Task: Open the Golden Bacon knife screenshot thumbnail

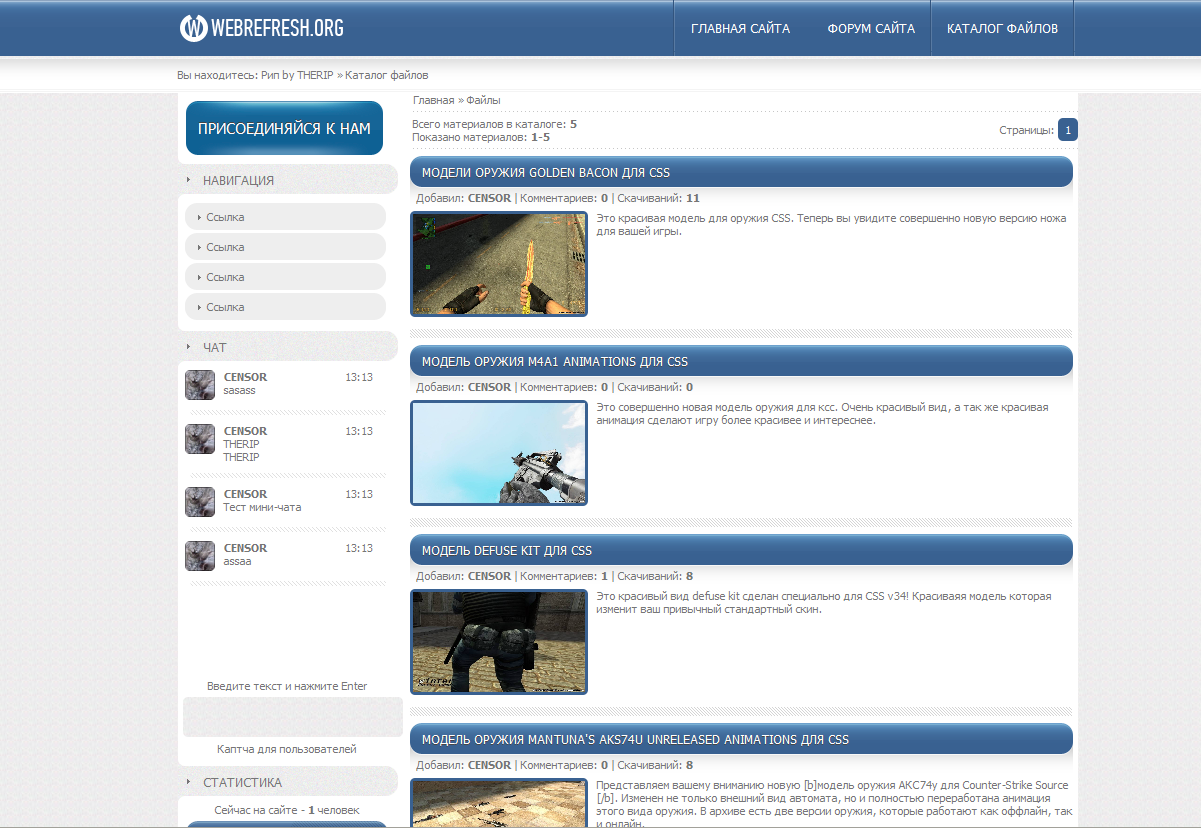Action: coord(499,264)
